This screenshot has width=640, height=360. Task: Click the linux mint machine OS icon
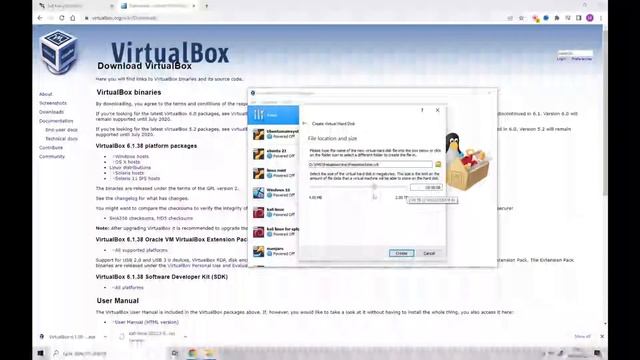(x=258, y=173)
